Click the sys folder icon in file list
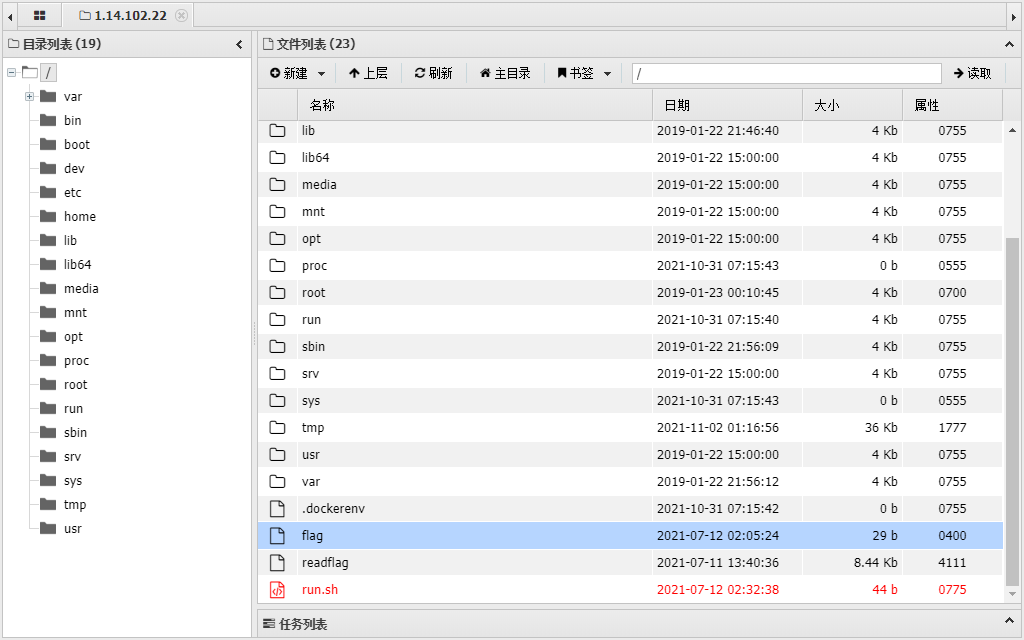 click(278, 400)
